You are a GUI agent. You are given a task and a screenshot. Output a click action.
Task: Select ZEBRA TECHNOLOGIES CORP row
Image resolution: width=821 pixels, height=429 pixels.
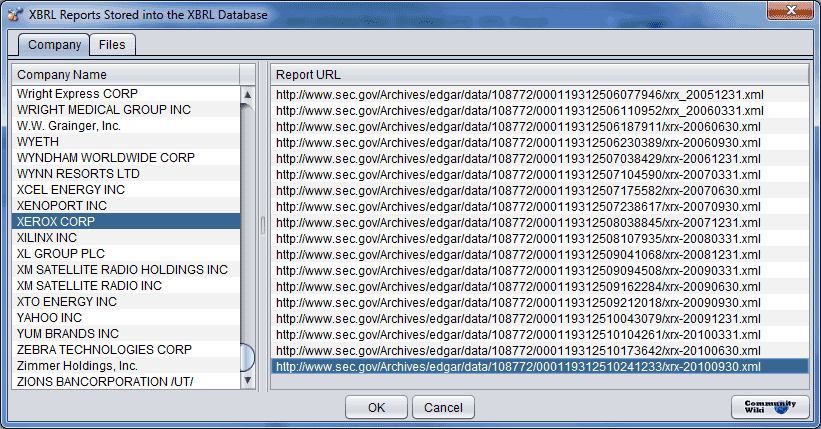(126, 349)
